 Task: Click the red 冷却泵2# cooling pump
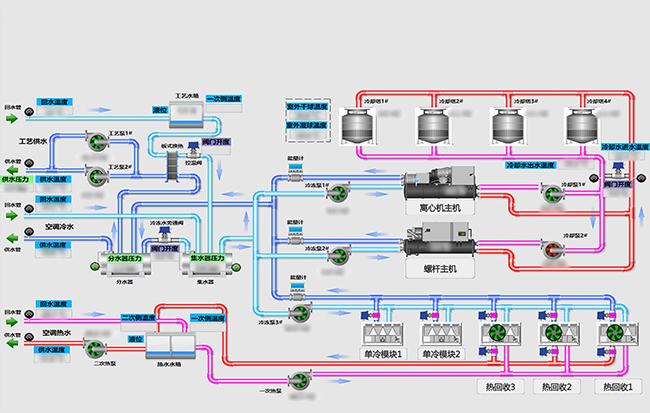(x=551, y=246)
